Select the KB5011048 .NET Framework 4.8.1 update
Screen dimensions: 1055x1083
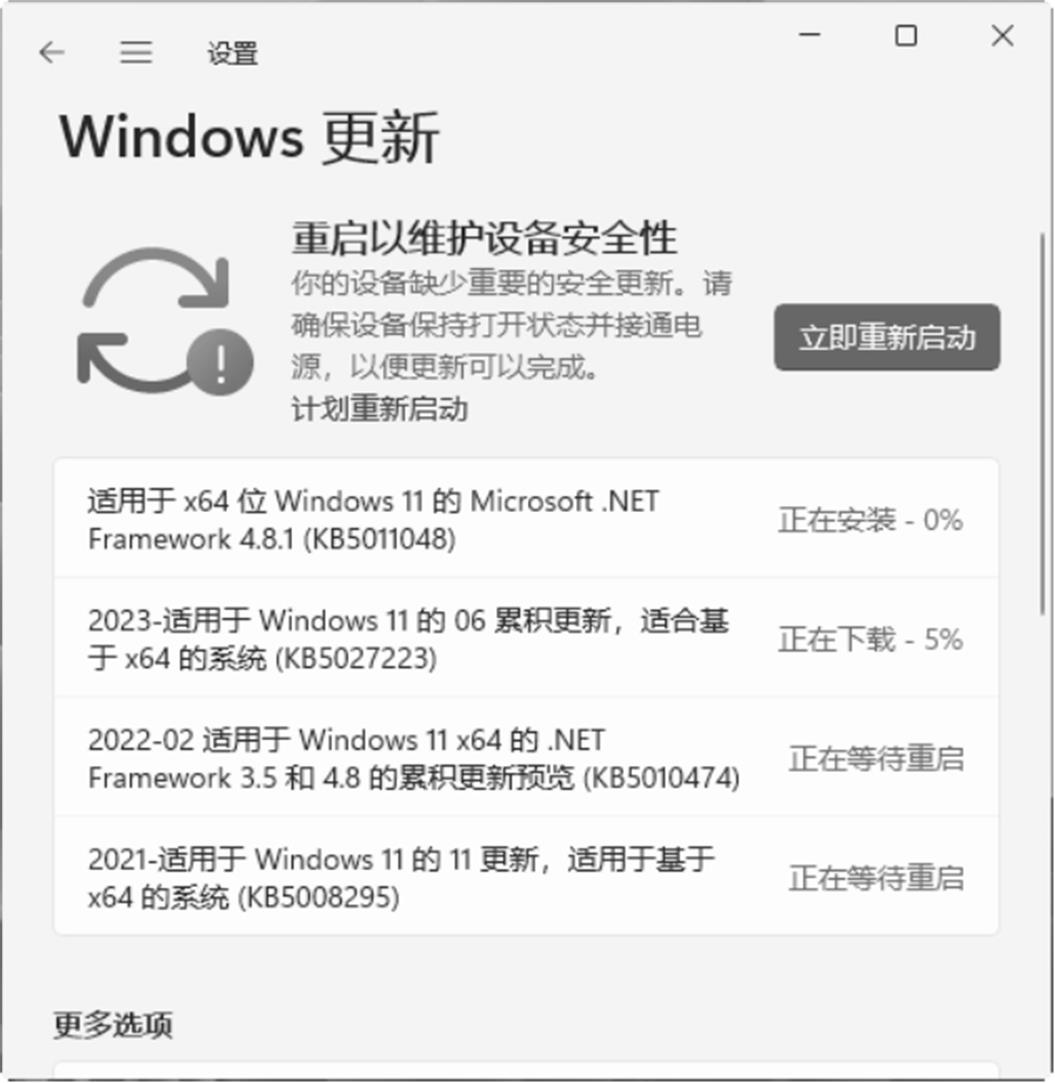pyautogui.click(x=526, y=519)
